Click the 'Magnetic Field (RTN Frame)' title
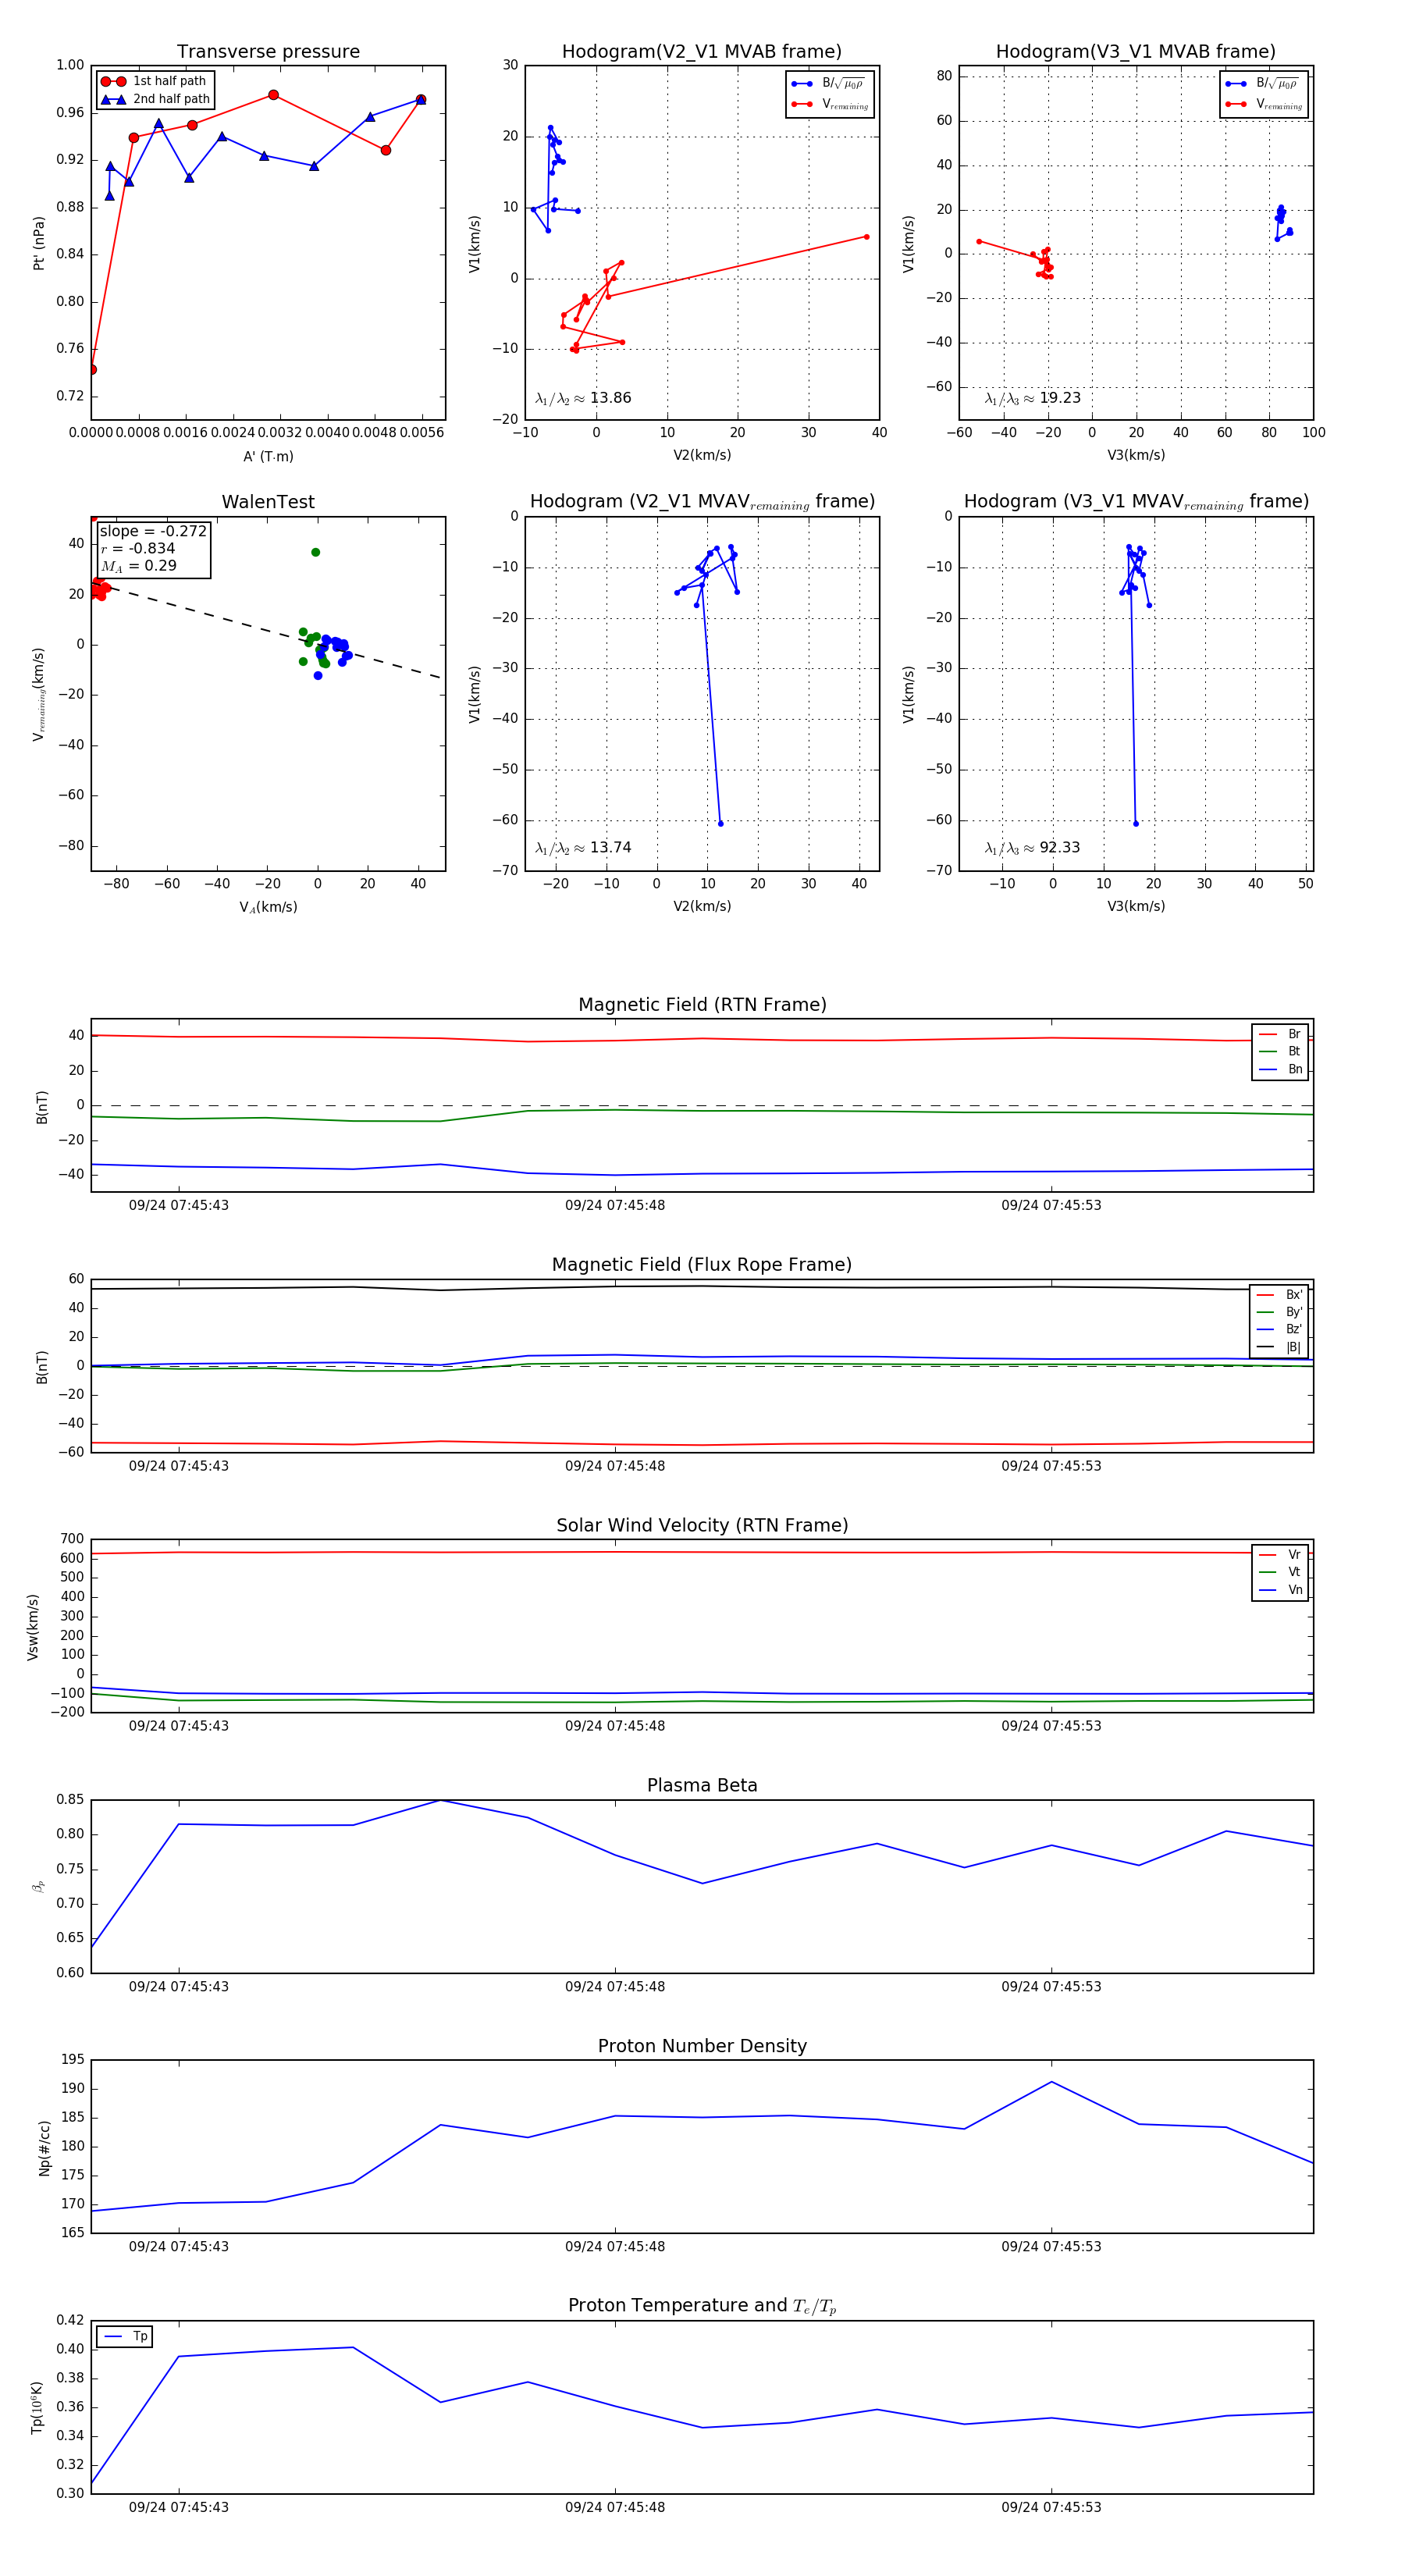This screenshot has width=1405, height=2576. [x=702, y=1005]
